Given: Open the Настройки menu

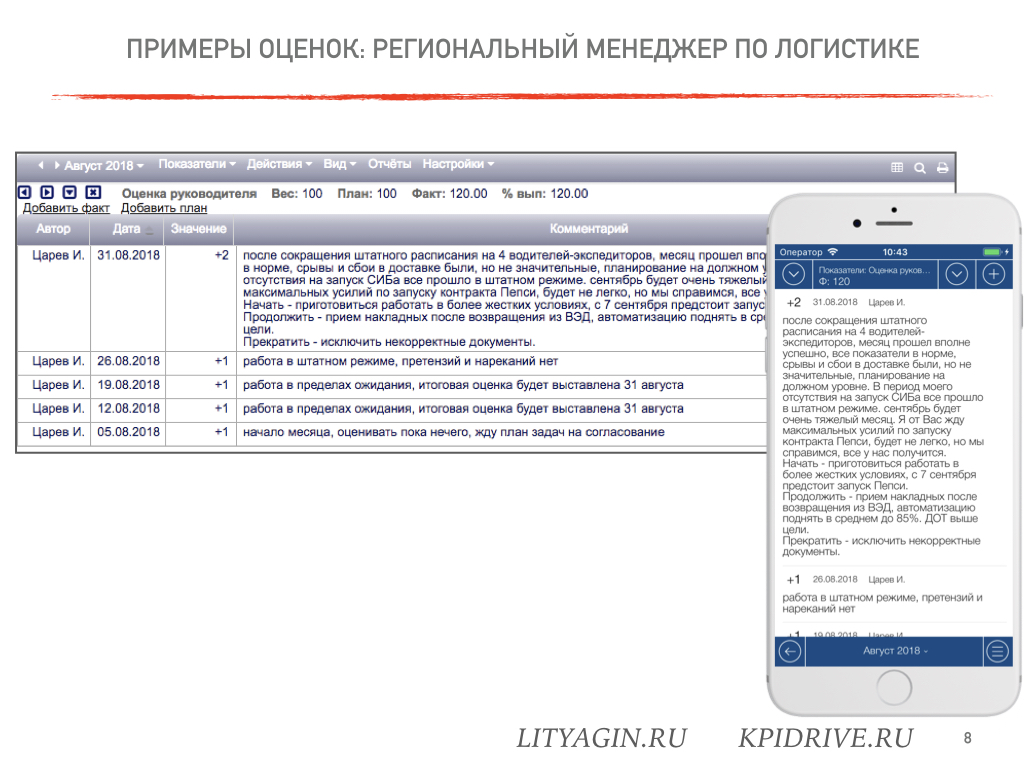Looking at the screenshot, I should point(458,164).
